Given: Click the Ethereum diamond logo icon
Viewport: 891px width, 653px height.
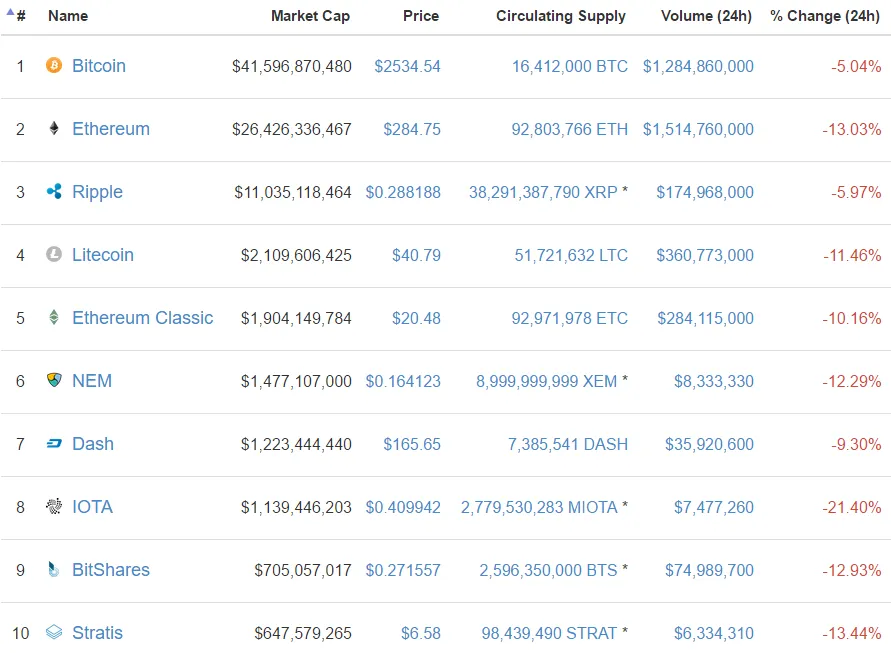Looking at the screenshot, I should point(54,128).
